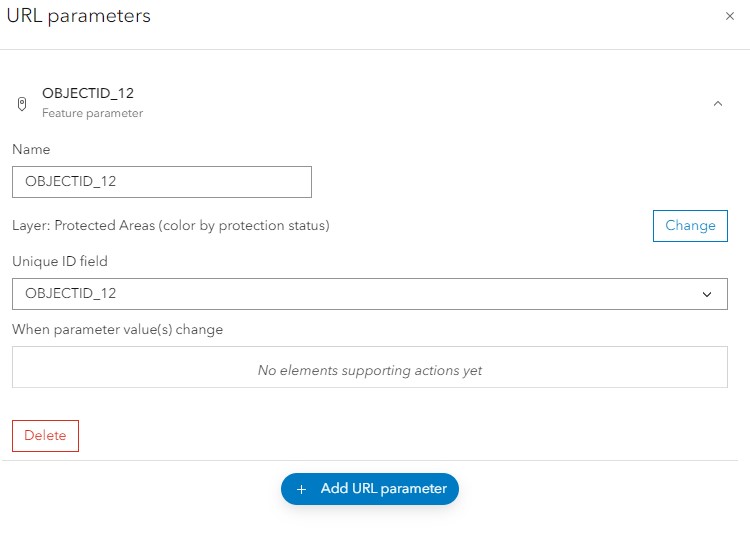The width and height of the screenshot is (750, 538).
Task: Collapse the OBJECTID_12 parameter section
Action: pyautogui.click(x=717, y=103)
